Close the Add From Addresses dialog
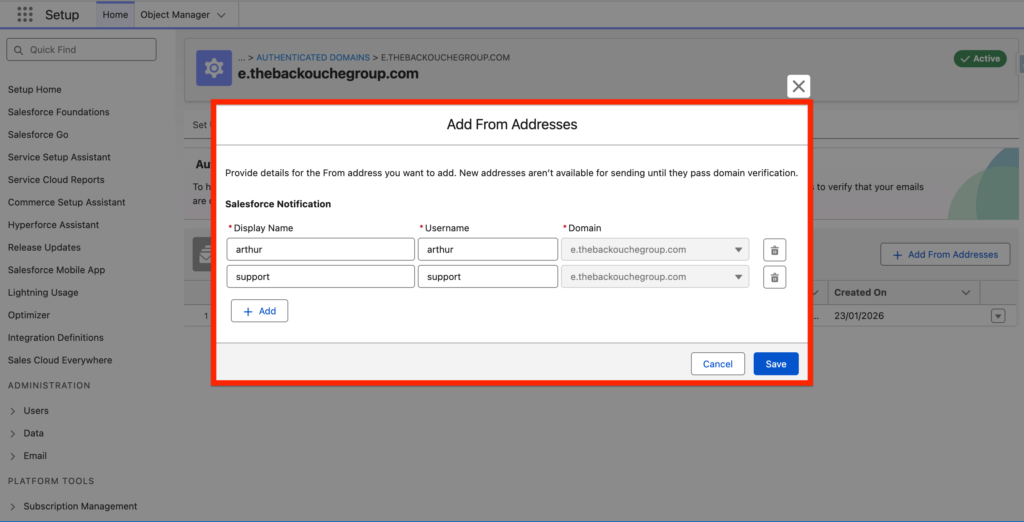Image resolution: width=1024 pixels, height=522 pixels. (798, 87)
